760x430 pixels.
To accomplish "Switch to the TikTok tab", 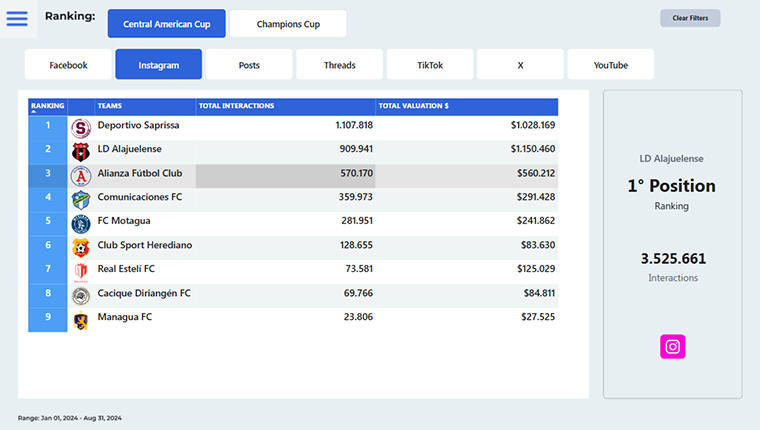I will 430,64.
